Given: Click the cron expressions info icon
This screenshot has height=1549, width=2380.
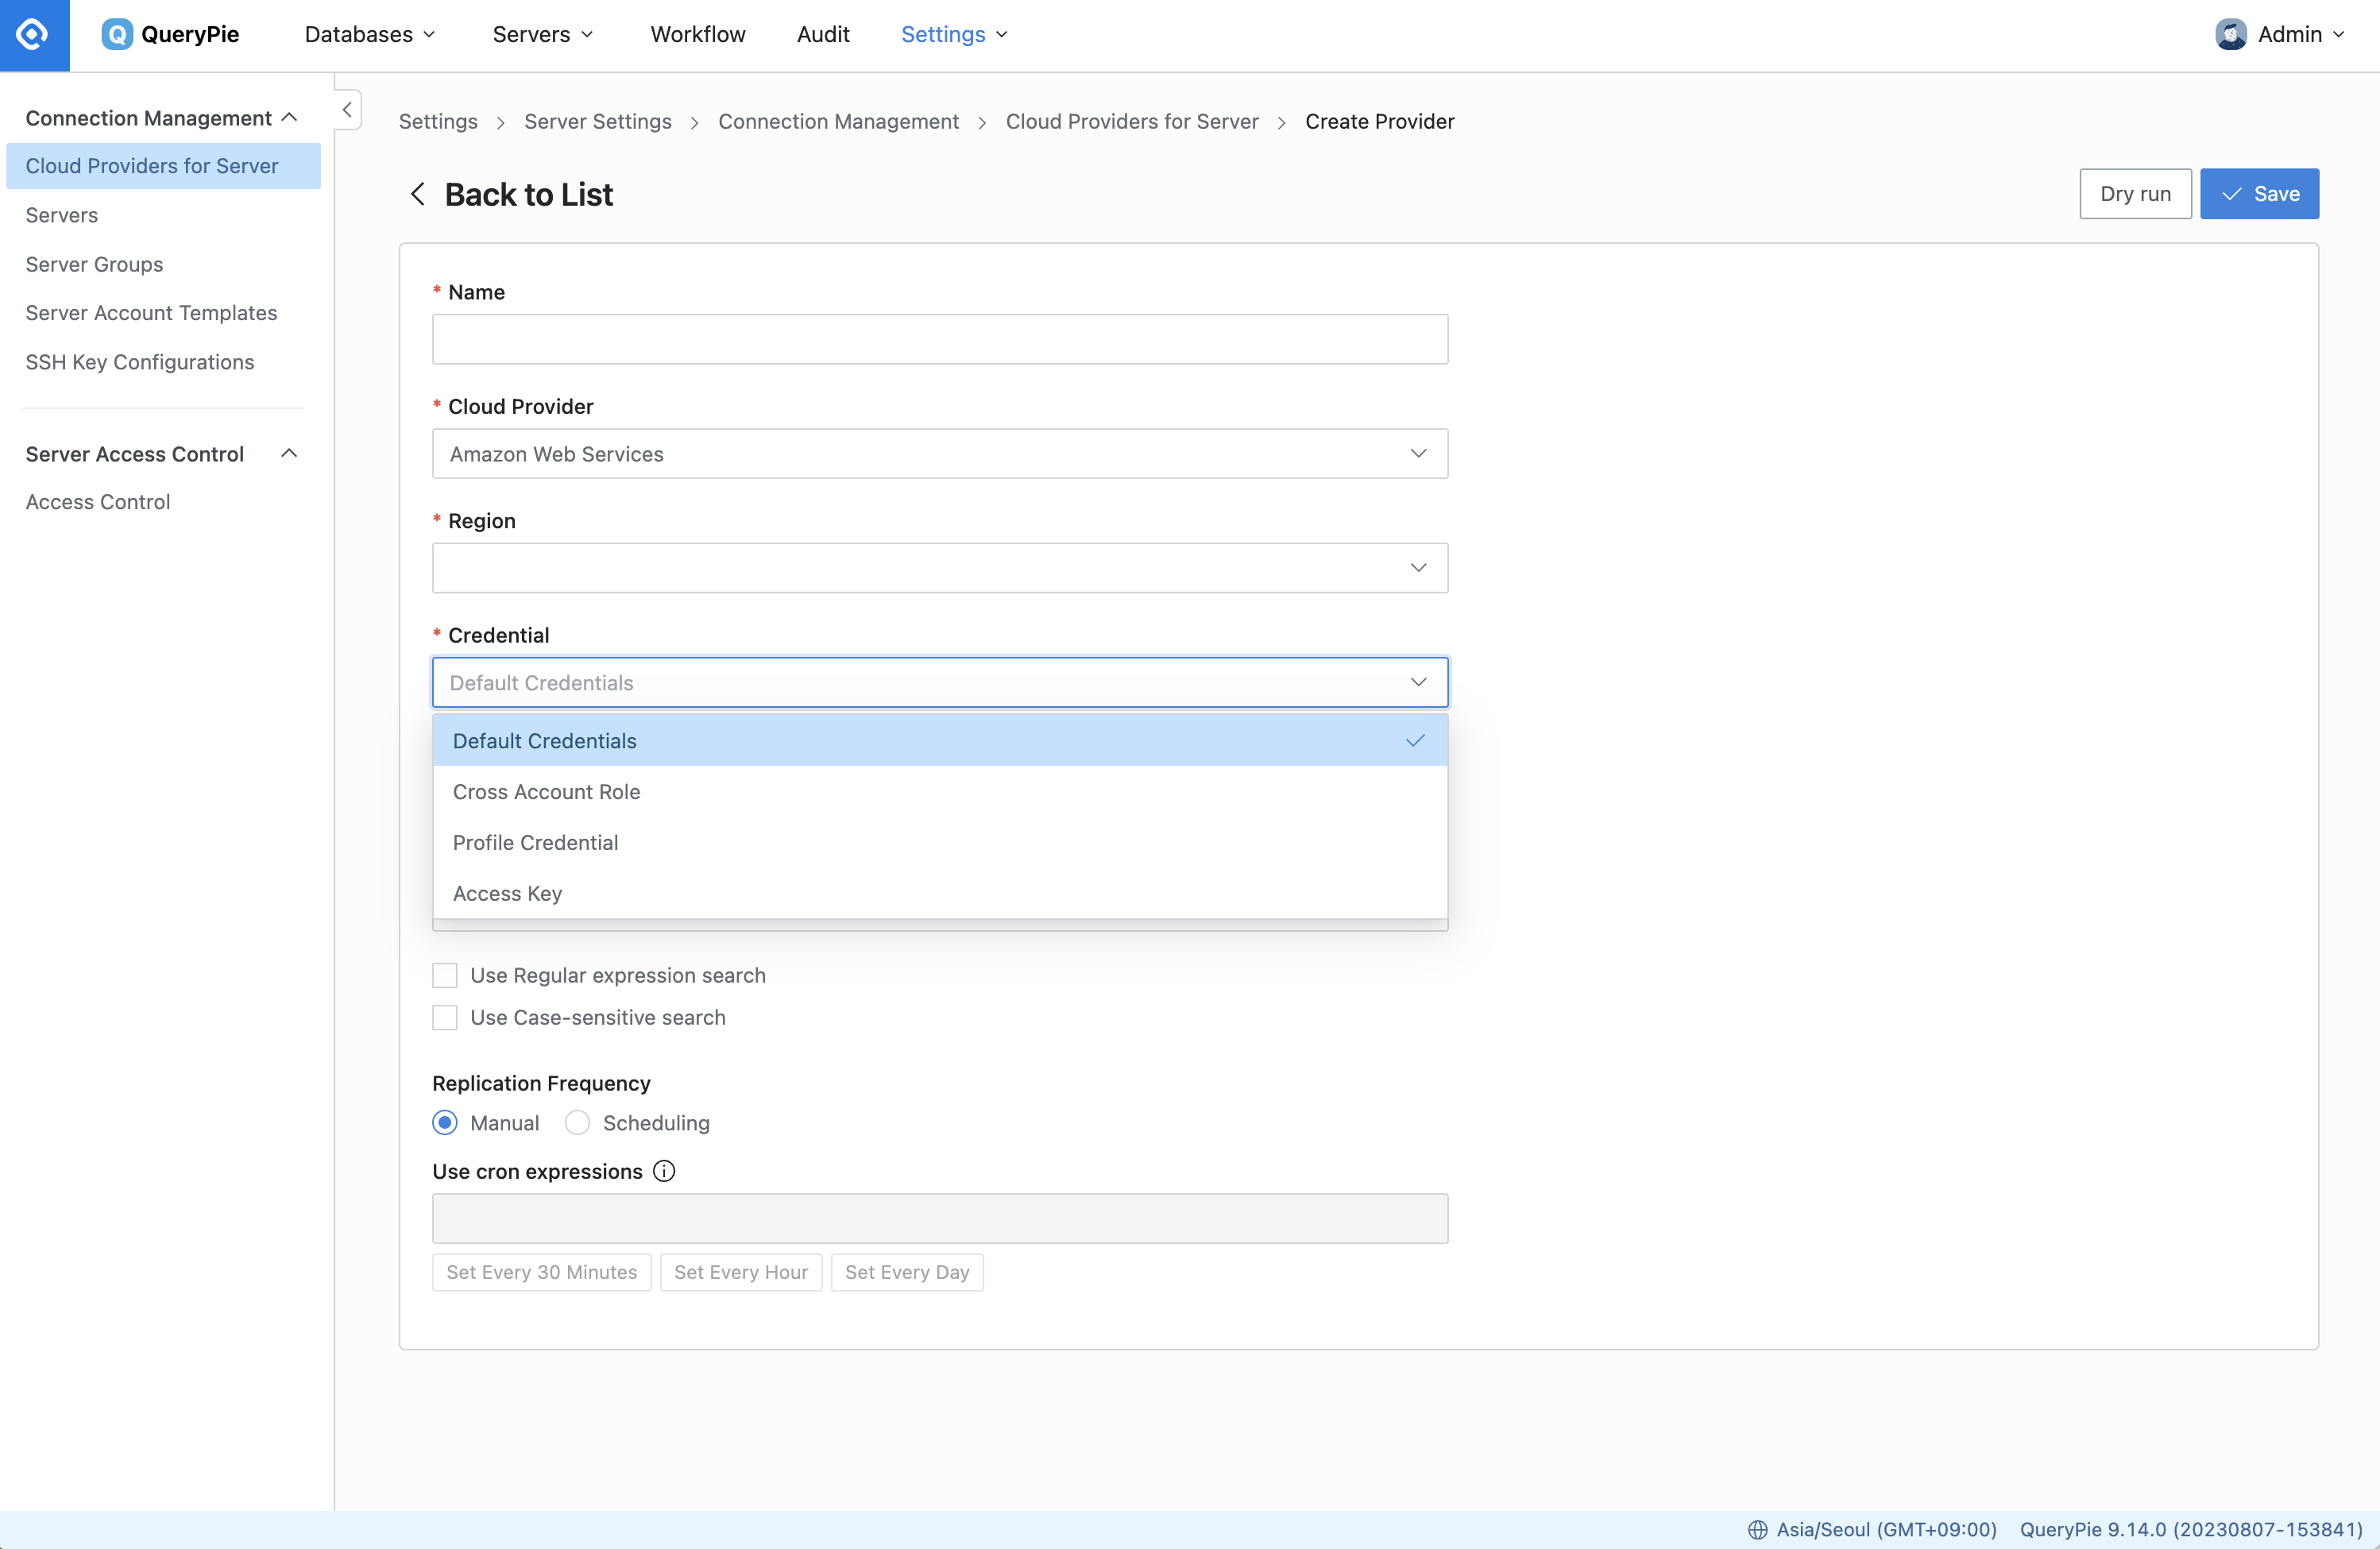Looking at the screenshot, I should tap(664, 1171).
